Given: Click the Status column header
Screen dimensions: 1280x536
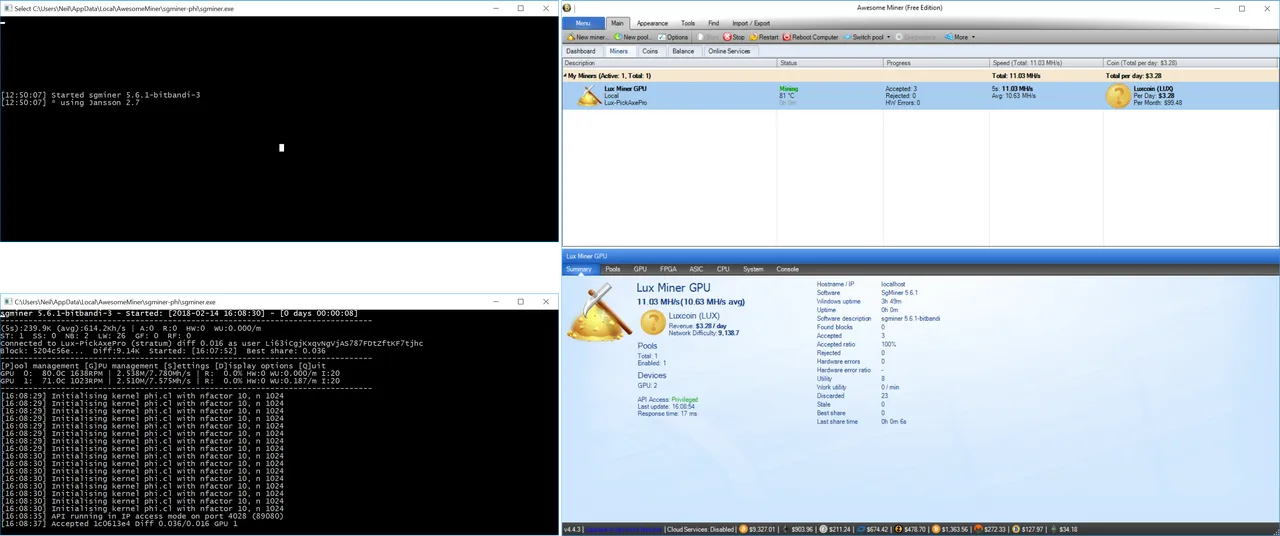Looking at the screenshot, I should [x=829, y=63].
